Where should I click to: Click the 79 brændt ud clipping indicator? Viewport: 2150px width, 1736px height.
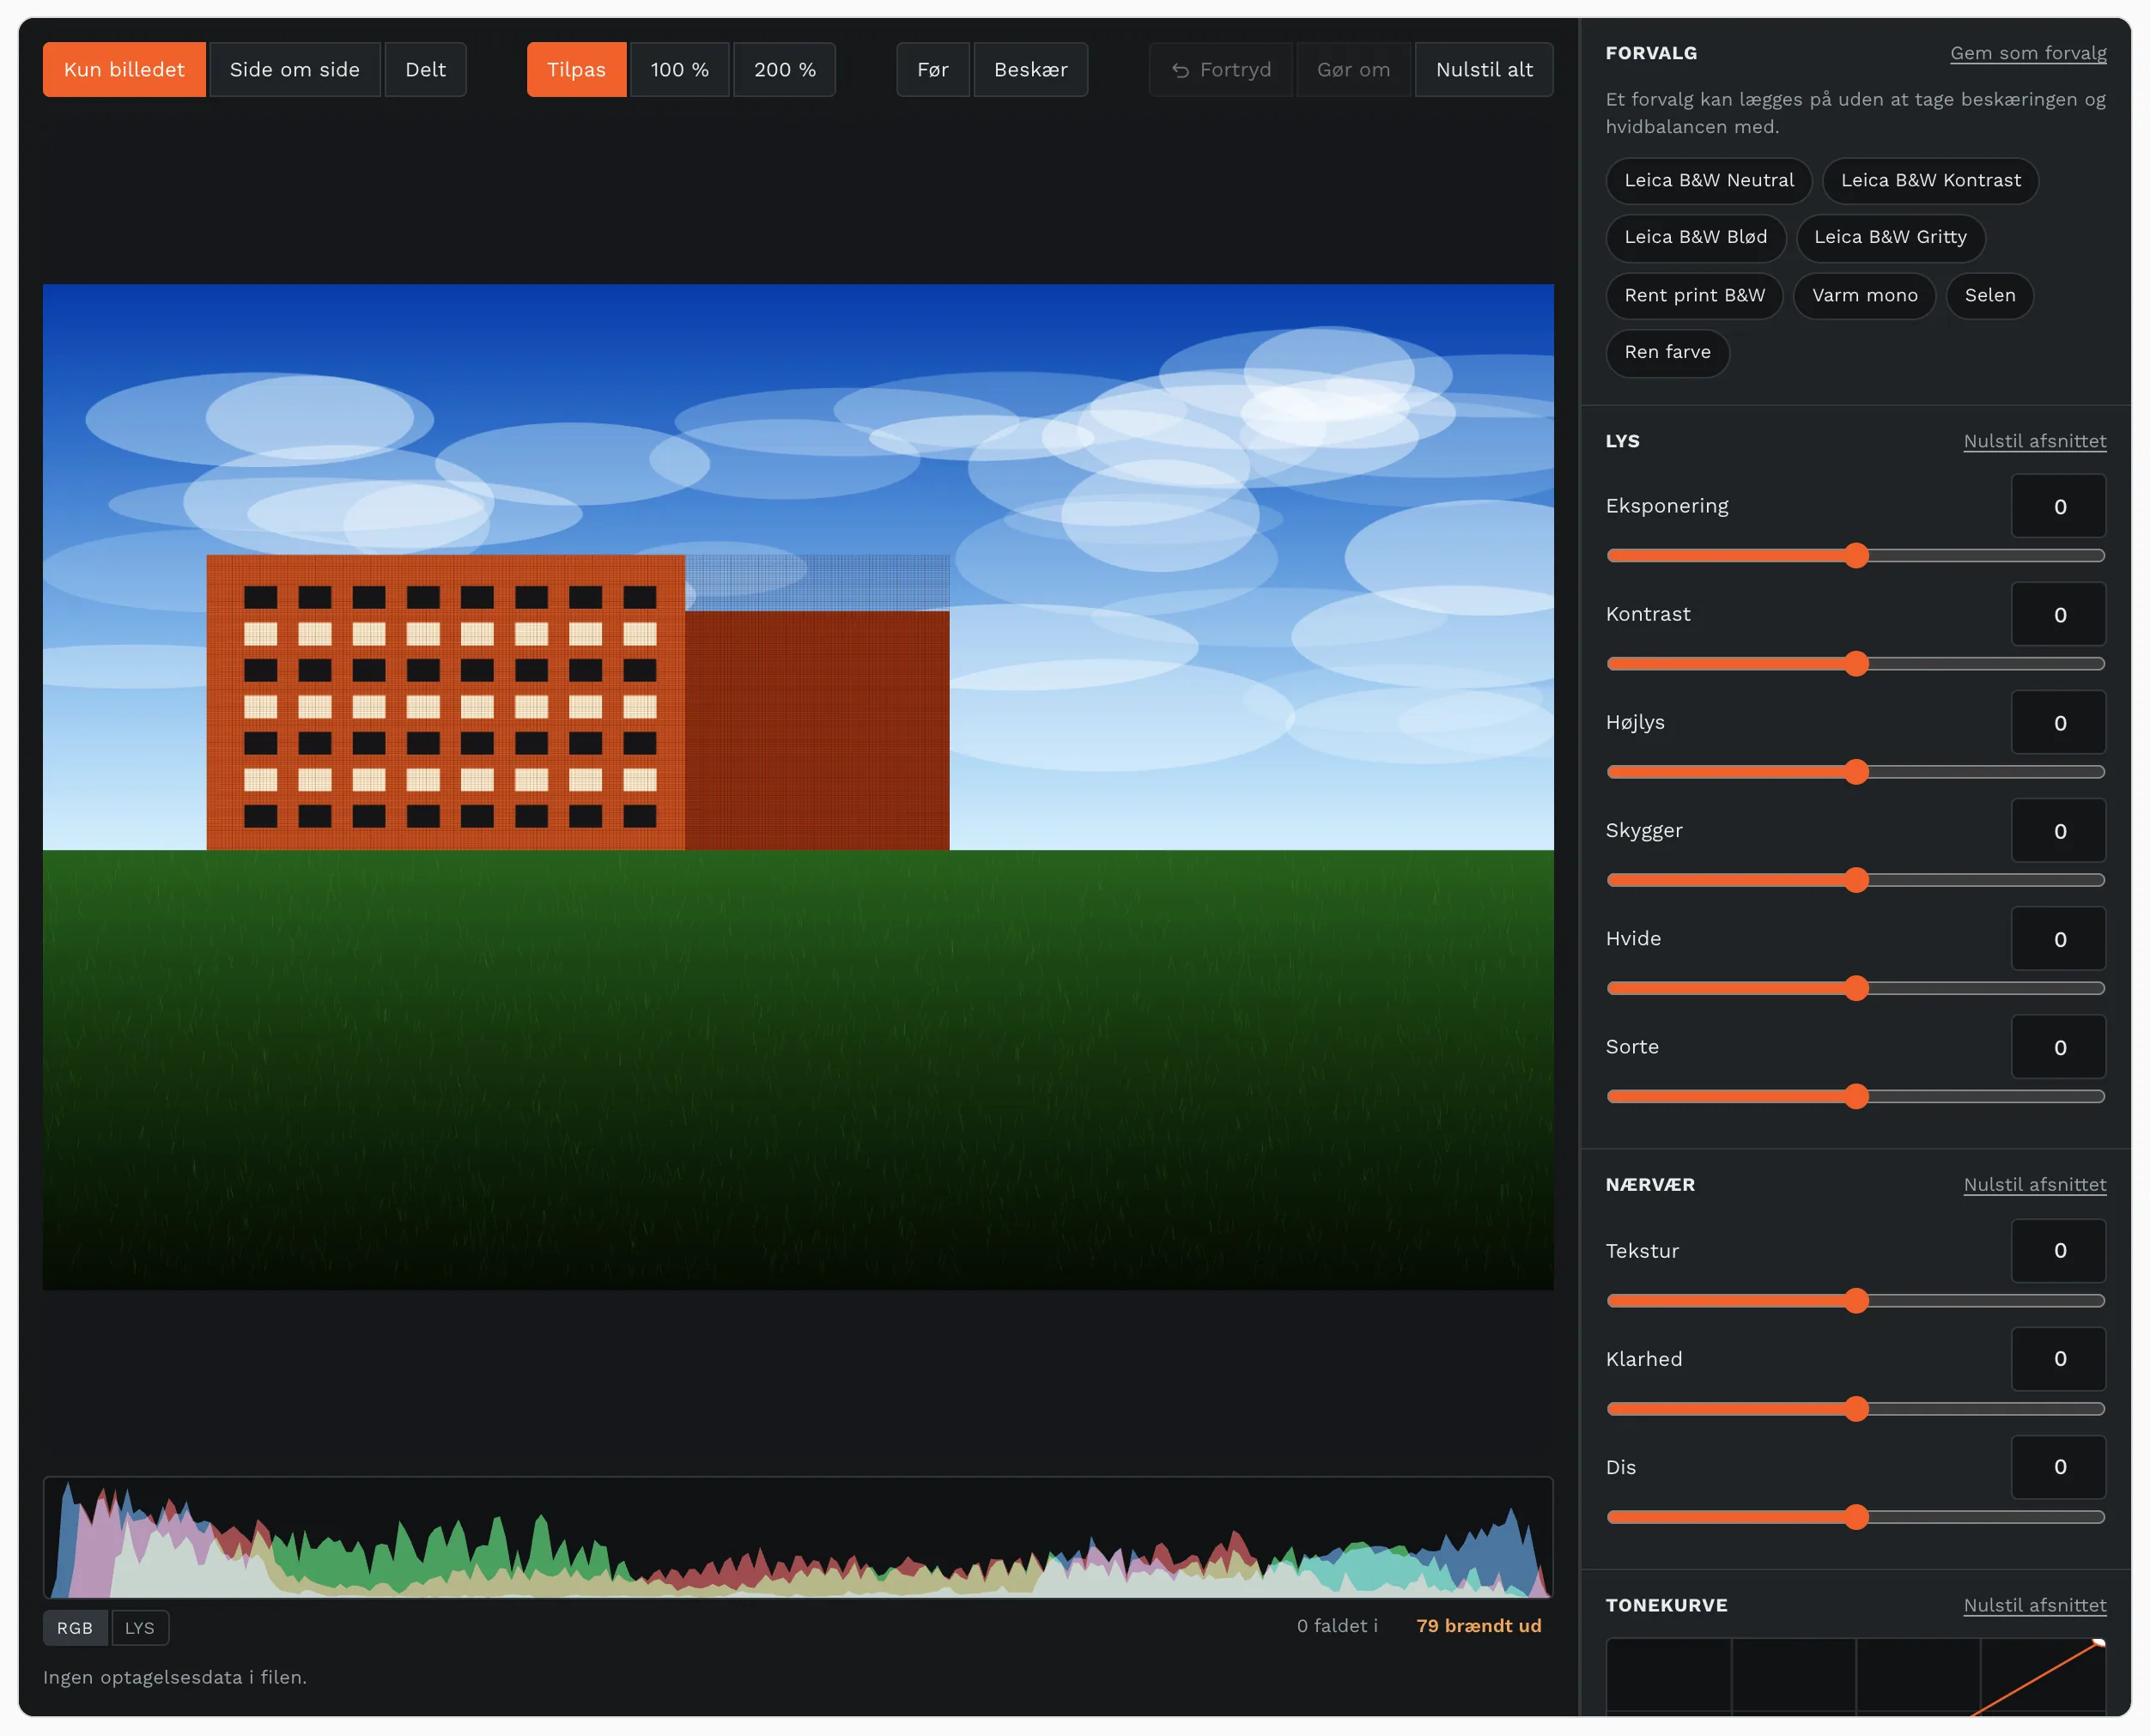[x=1478, y=1626]
